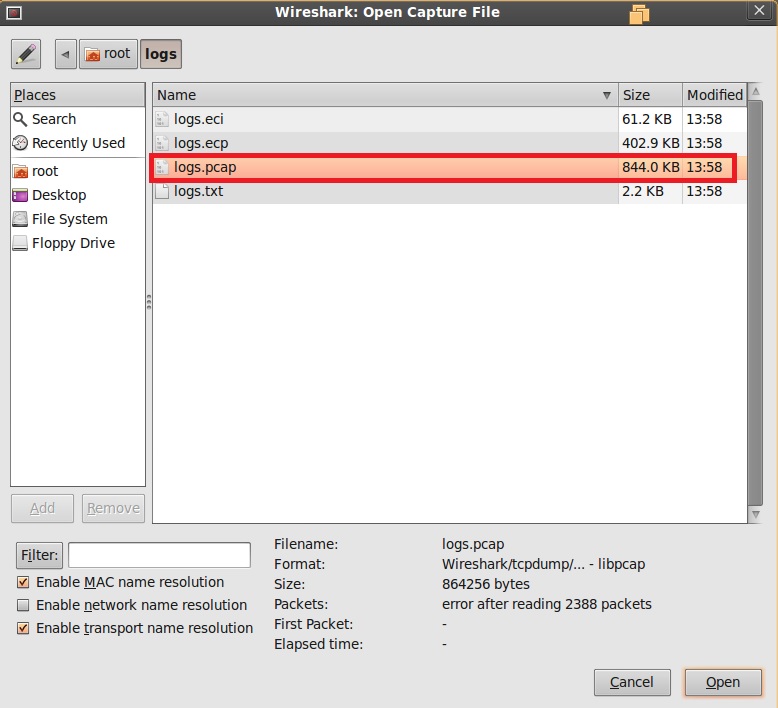This screenshot has width=778, height=708.
Task: Click the Places header
Action: pyautogui.click(x=78, y=95)
